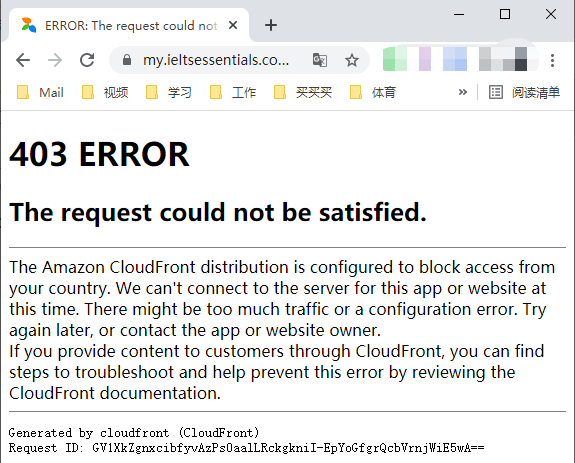
Task: Open the 阅读清单 reading list
Action: 524,92
